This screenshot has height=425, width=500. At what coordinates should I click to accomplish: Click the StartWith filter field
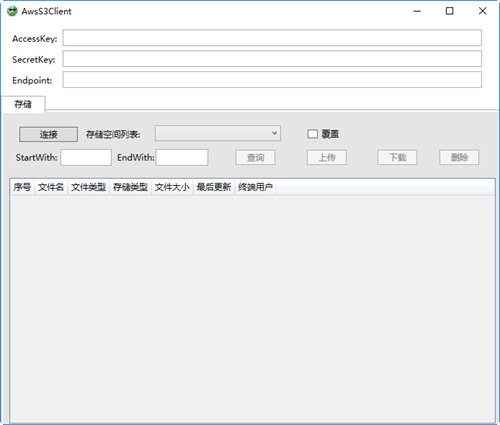[86, 157]
